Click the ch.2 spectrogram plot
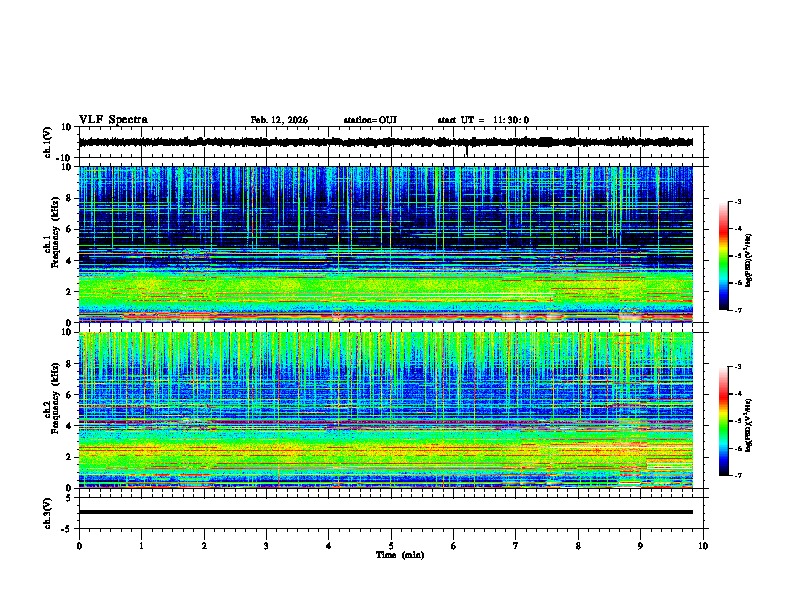The image size is (792, 612). [x=385, y=410]
